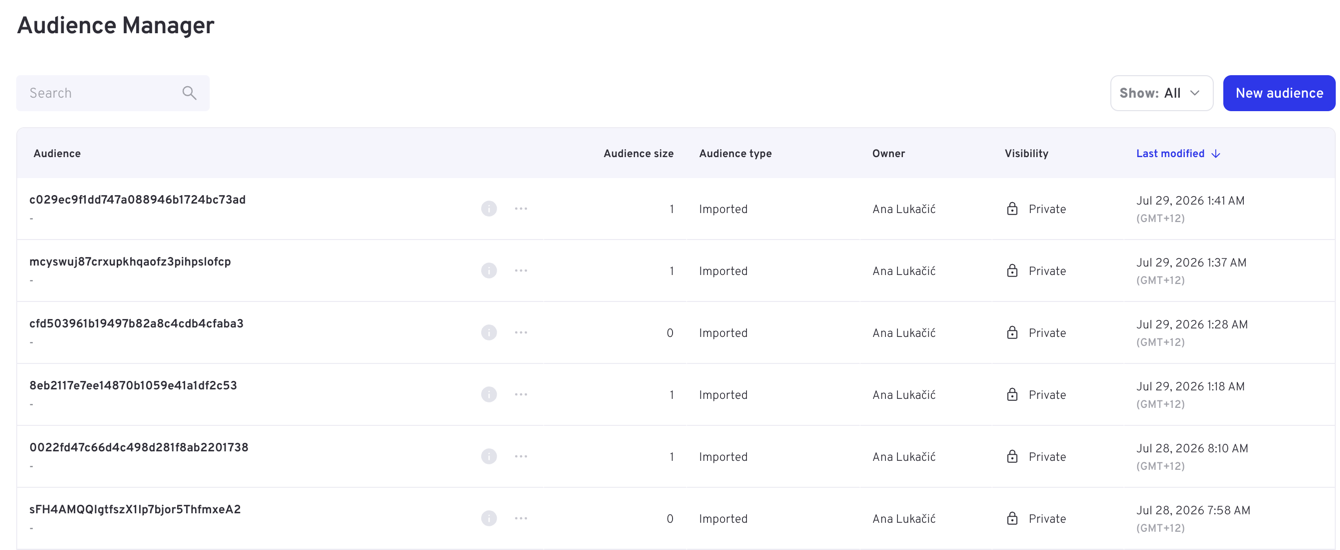Viewport: 1340px width, 550px height.
Task: Click the 'Jul 29, 2026 1:18 AM' date
Action: click(x=1190, y=387)
